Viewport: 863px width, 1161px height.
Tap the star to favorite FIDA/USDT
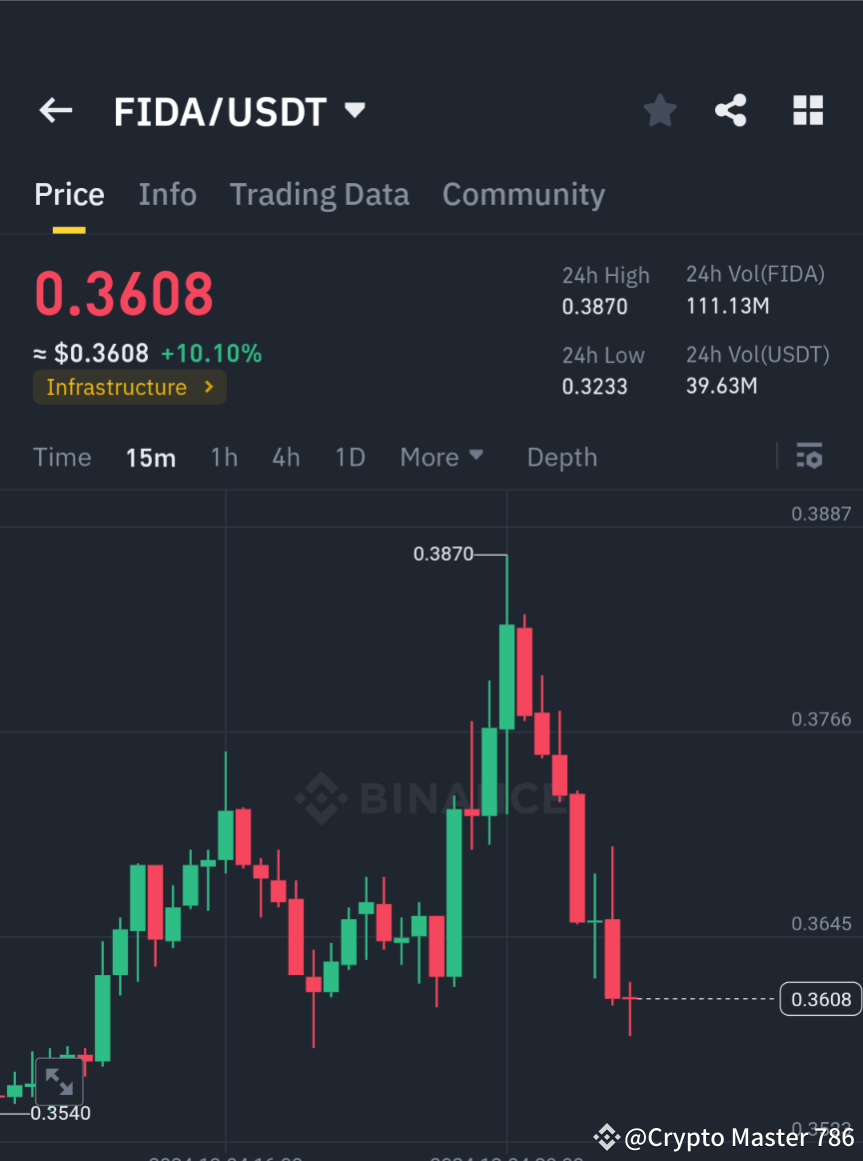click(659, 110)
